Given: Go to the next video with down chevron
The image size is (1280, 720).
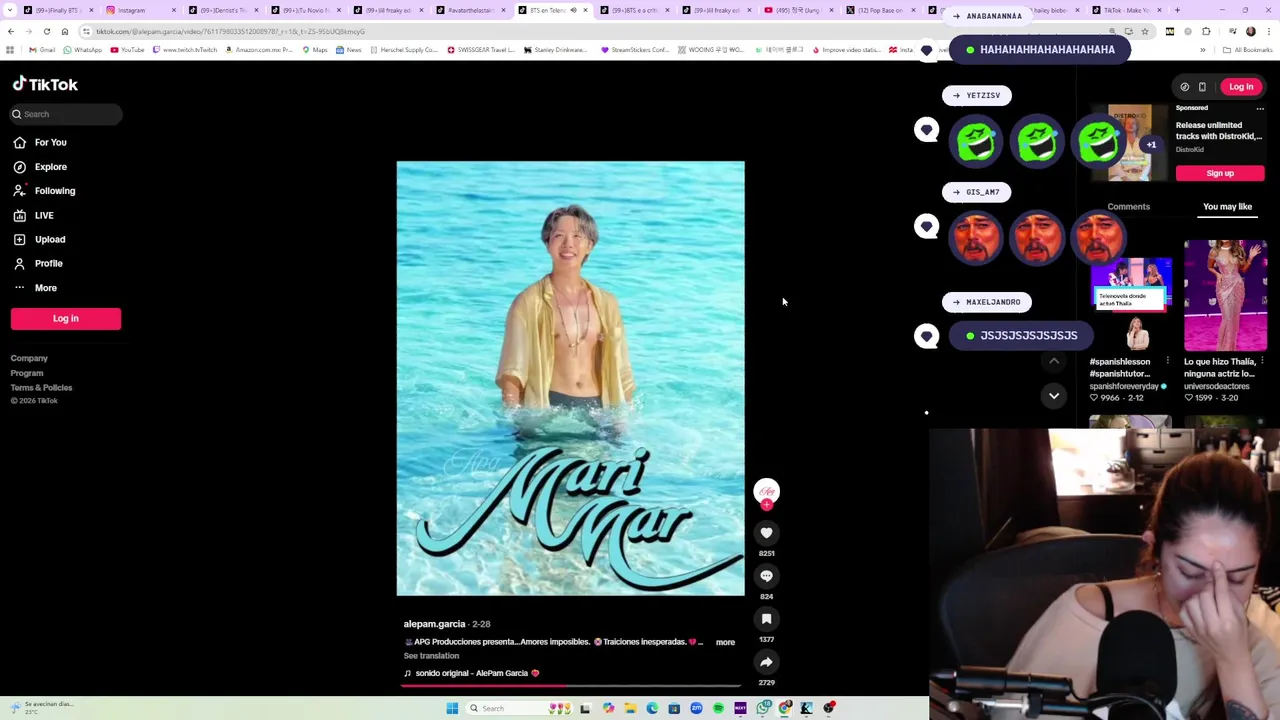Looking at the screenshot, I should pos(1054,396).
